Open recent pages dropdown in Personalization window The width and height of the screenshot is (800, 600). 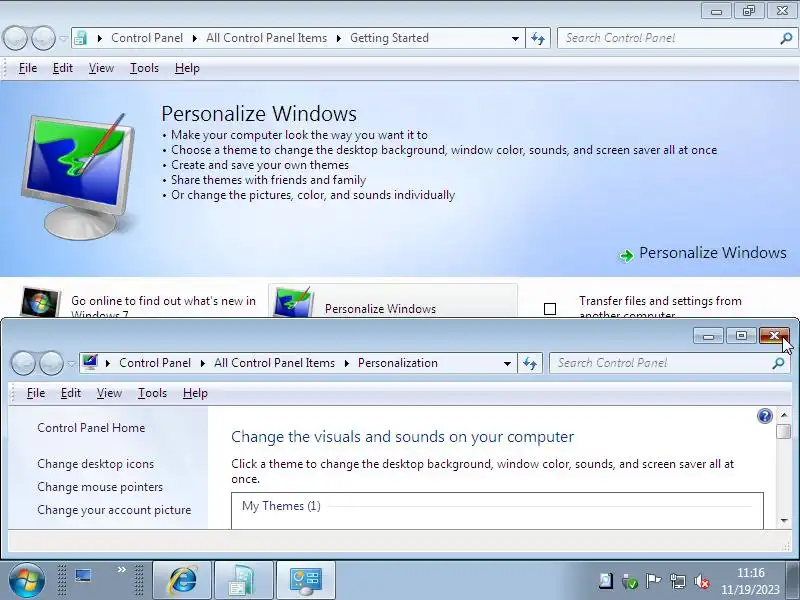pyautogui.click(x=71, y=363)
